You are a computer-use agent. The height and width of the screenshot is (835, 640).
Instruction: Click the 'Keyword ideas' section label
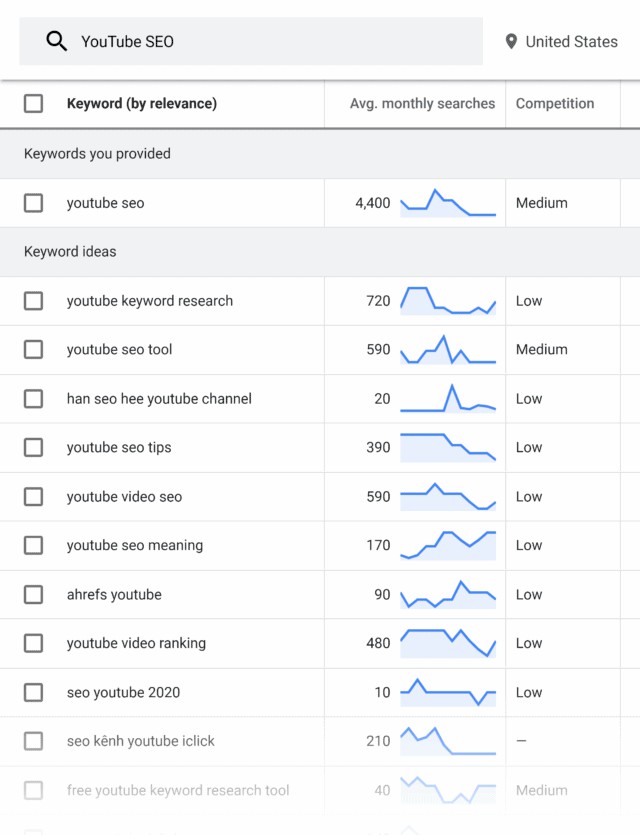pos(70,251)
